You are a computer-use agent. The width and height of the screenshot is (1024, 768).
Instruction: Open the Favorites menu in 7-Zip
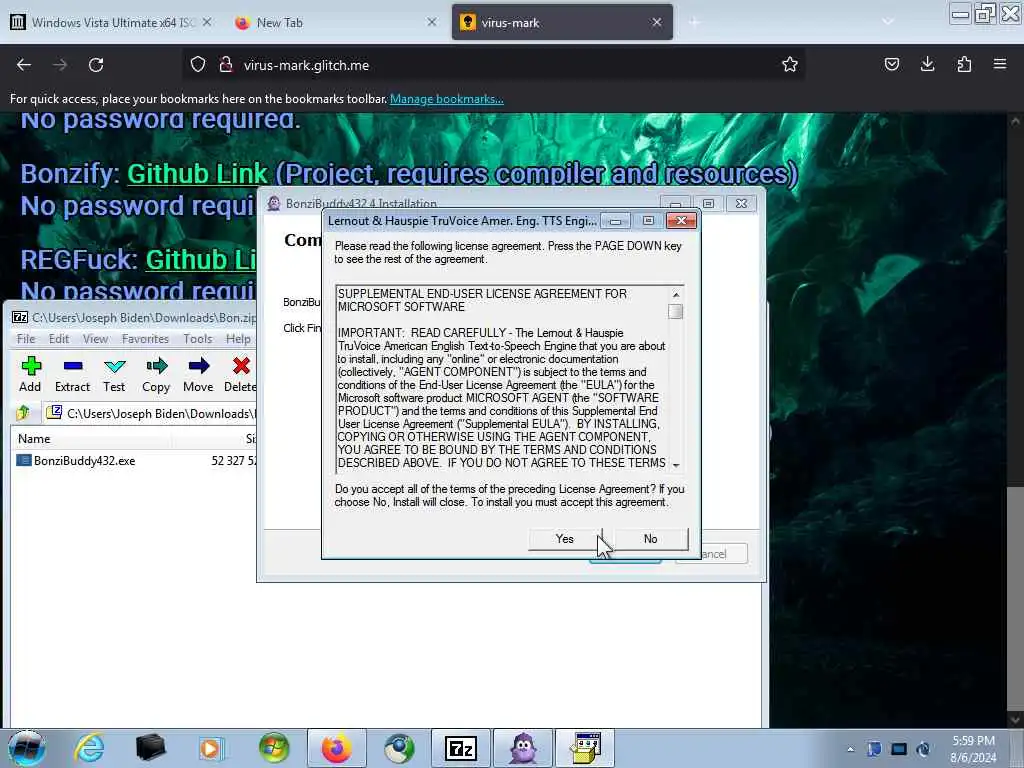145,338
